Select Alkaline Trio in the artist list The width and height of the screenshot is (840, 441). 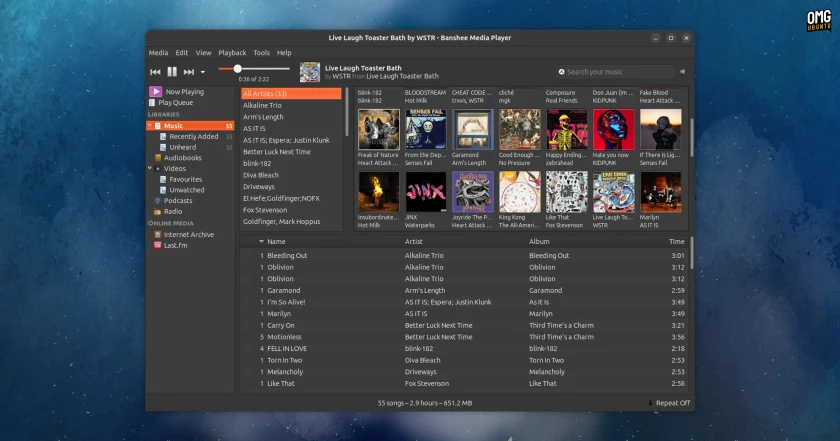tap(291, 105)
